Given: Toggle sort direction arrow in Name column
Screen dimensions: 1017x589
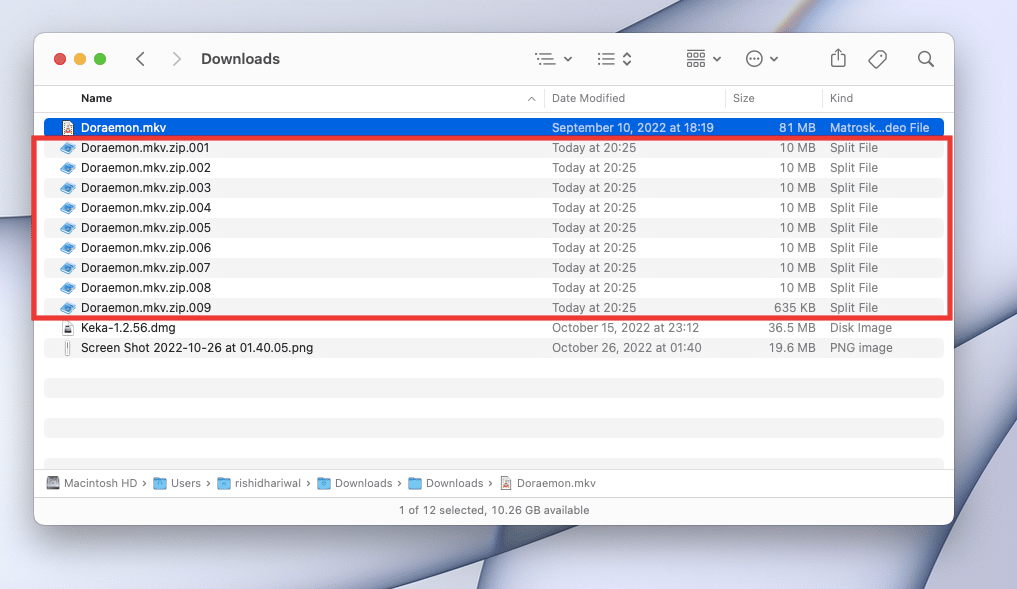Looking at the screenshot, I should [x=531, y=99].
